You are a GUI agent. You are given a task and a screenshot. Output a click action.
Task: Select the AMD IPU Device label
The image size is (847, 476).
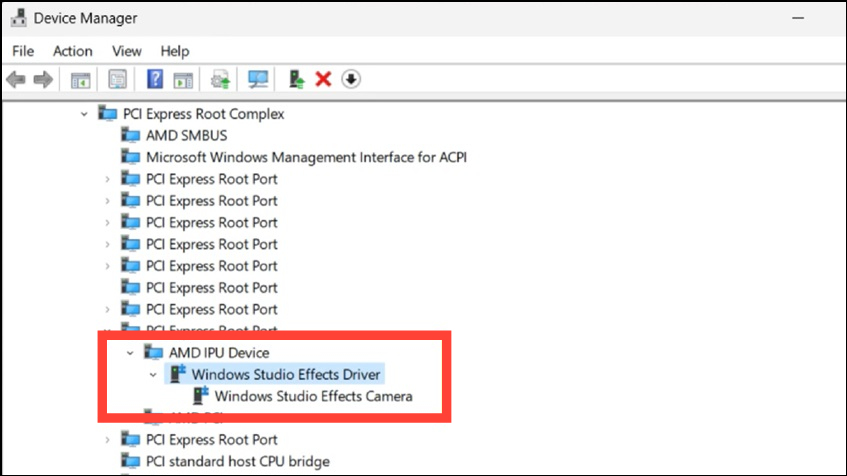point(219,353)
